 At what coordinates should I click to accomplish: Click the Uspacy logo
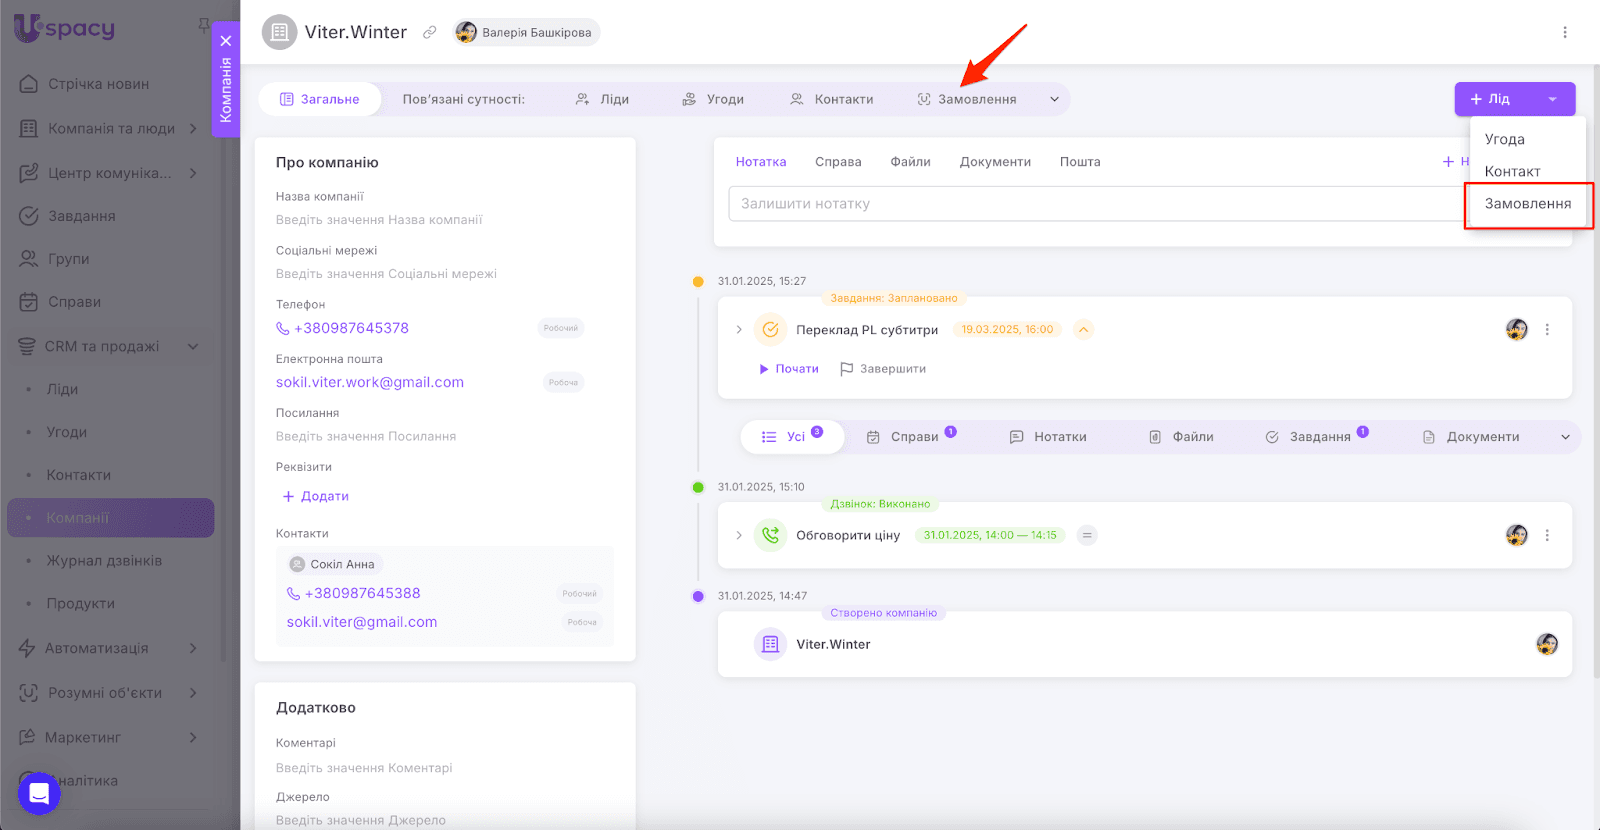(x=64, y=28)
